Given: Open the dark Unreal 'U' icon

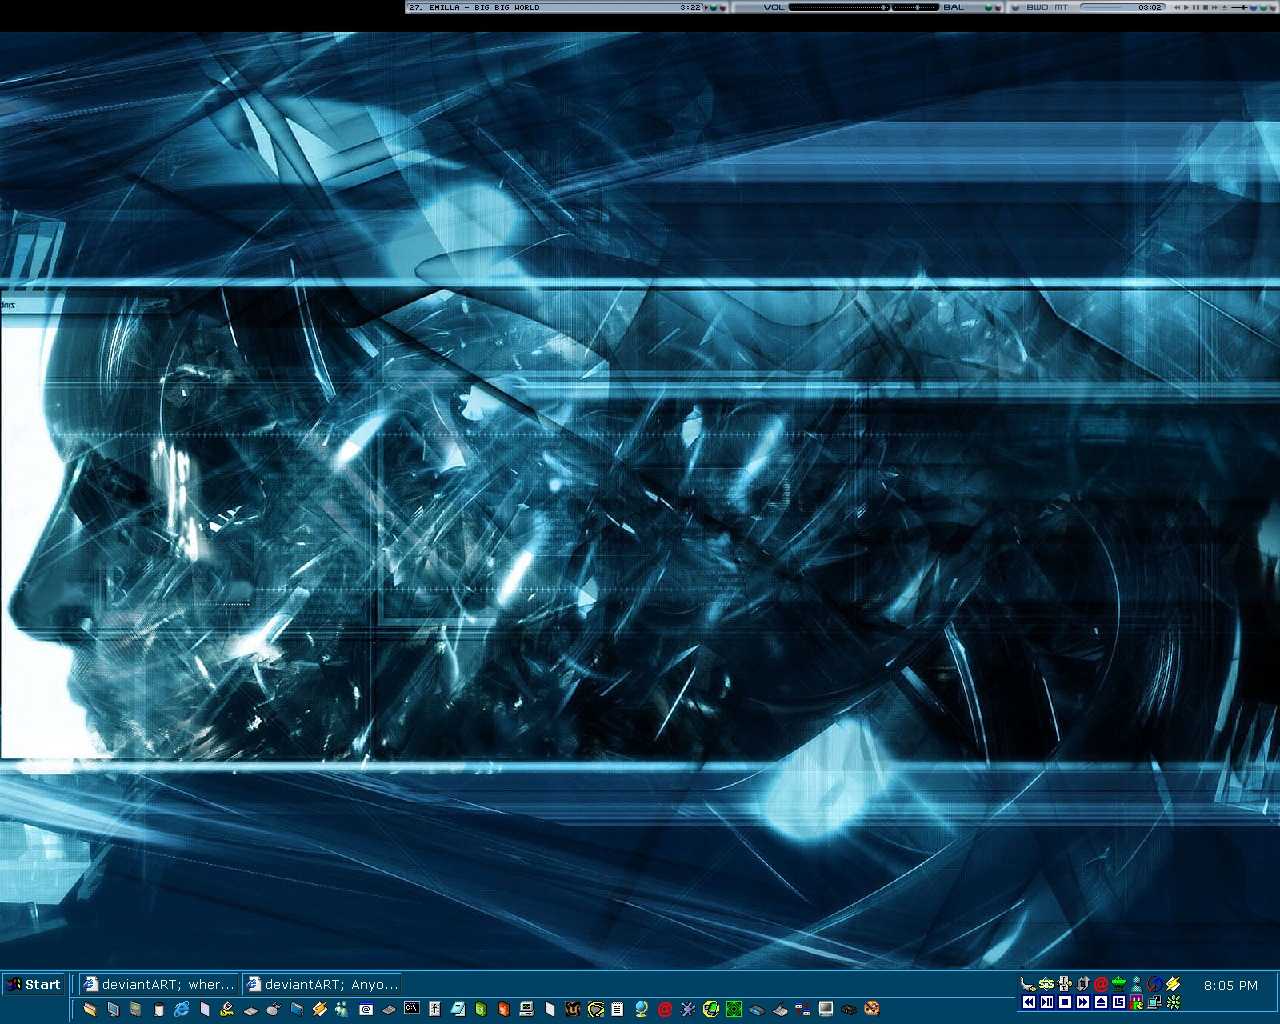Looking at the screenshot, I should click(x=572, y=1009).
